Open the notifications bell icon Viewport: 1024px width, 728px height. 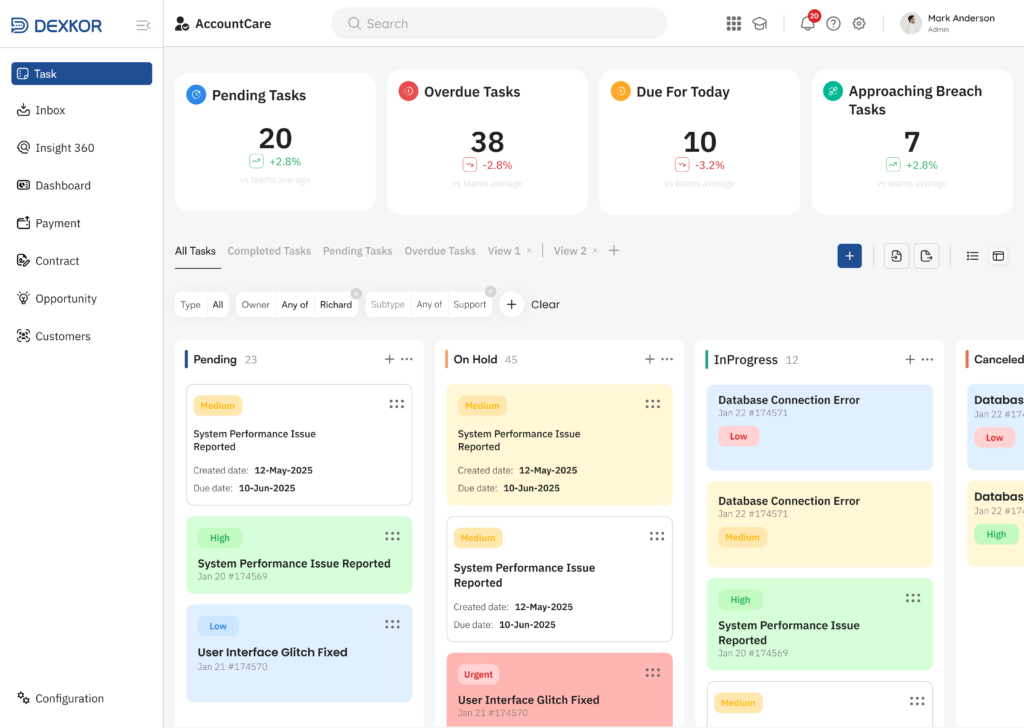[807, 24]
